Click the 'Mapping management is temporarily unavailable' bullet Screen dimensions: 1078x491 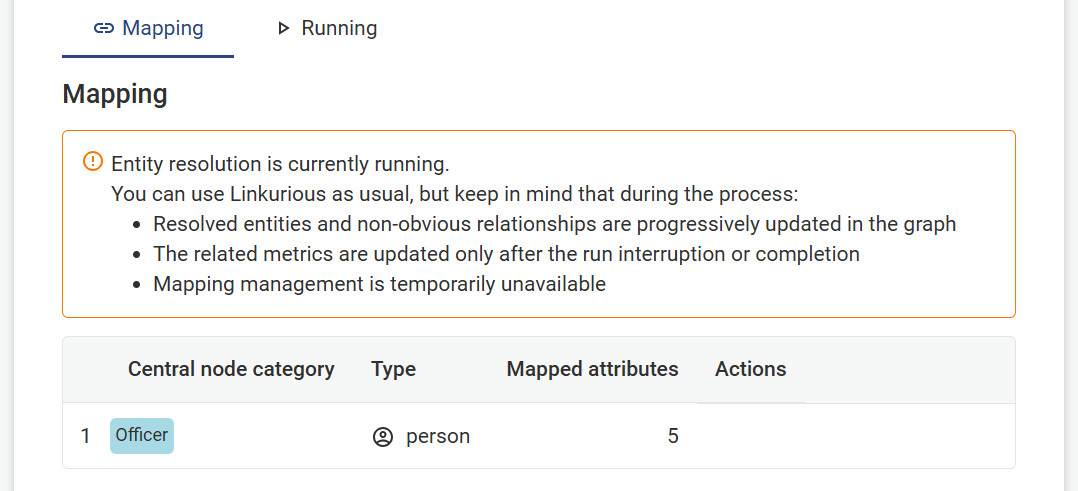tap(380, 284)
